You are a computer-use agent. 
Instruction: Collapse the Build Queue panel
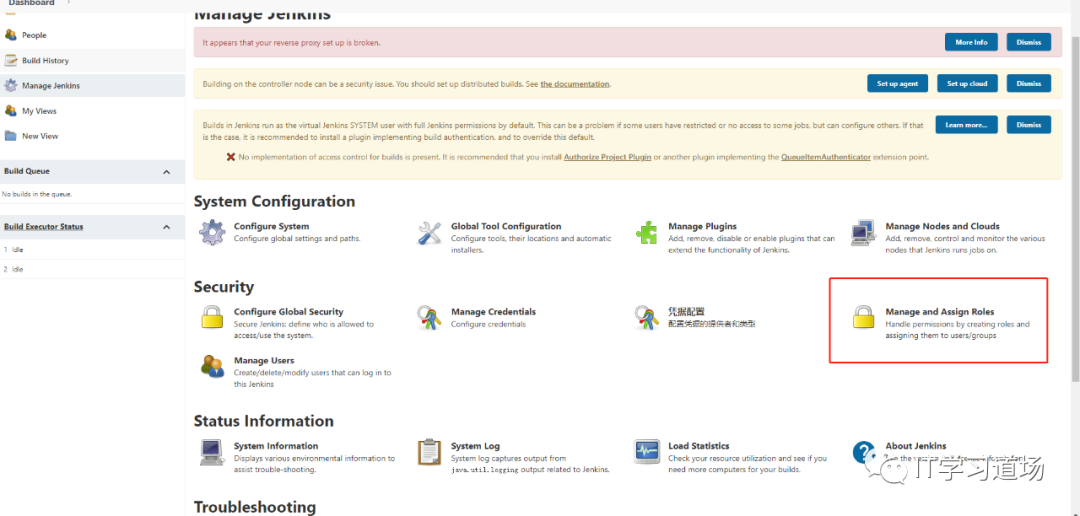pyautogui.click(x=166, y=172)
